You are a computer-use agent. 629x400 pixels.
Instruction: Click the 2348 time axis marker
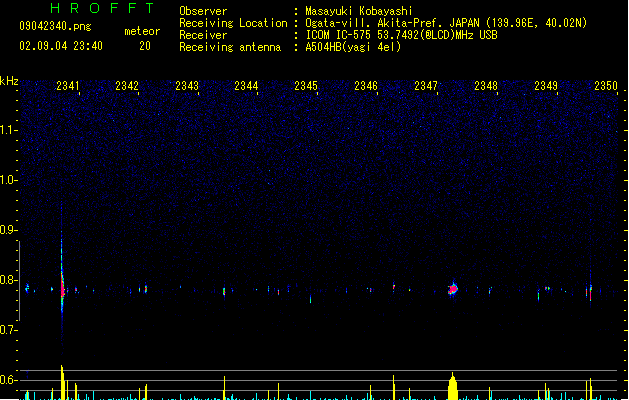[x=486, y=86]
